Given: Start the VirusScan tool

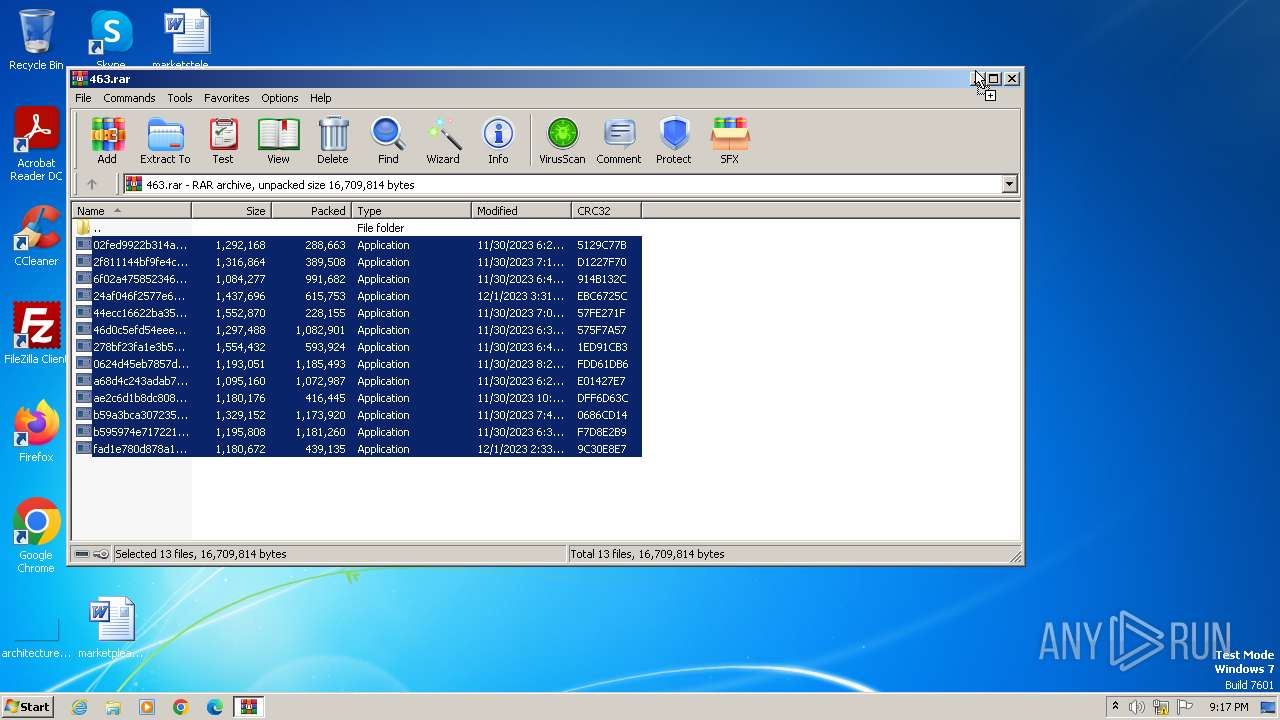Looking at the screenshot, I should click(562, 141).
